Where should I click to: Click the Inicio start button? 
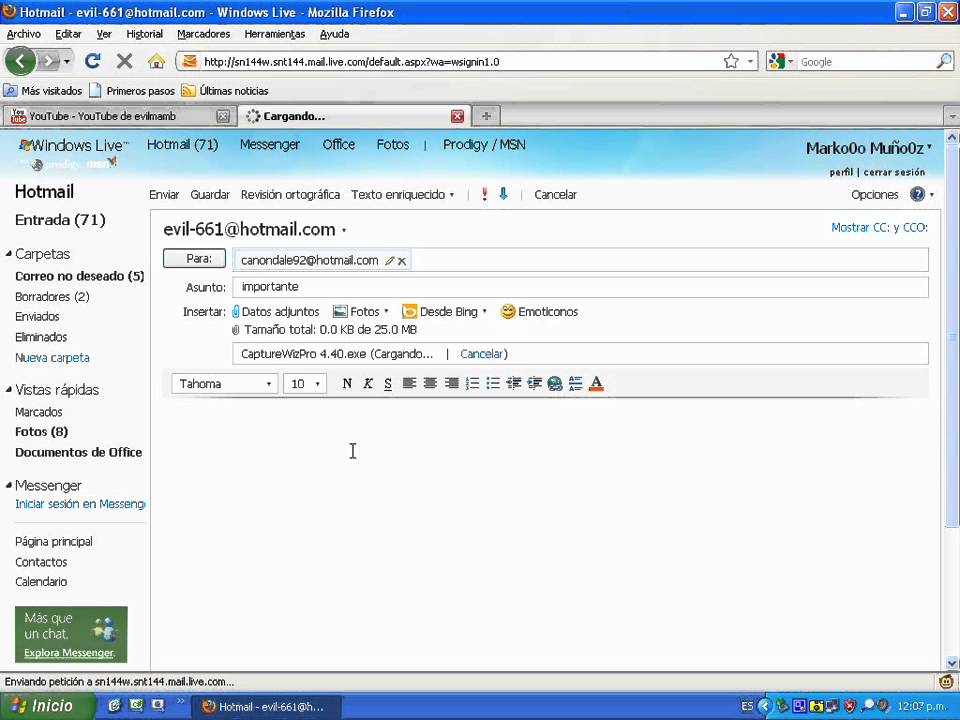click(x=47, y=706)
